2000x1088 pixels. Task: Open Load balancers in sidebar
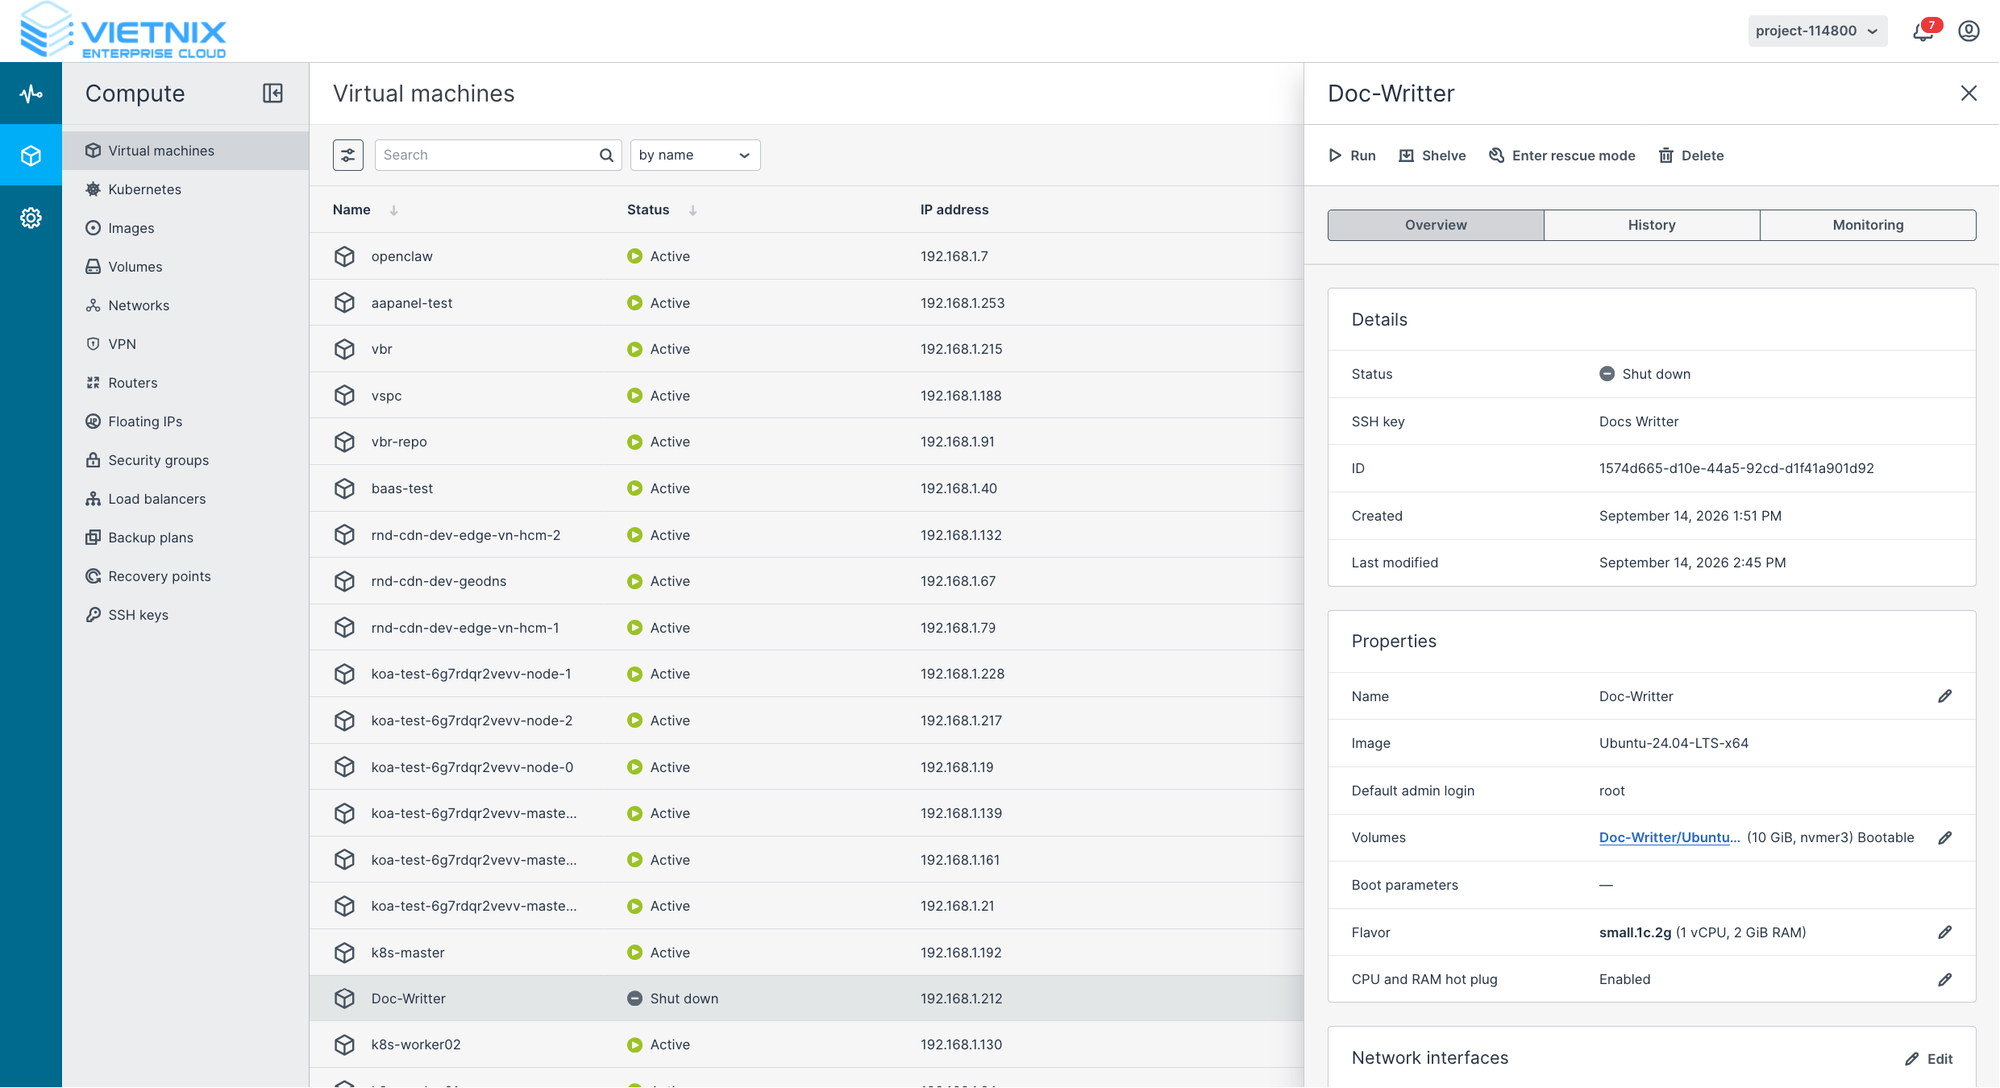tap(185, 499)
